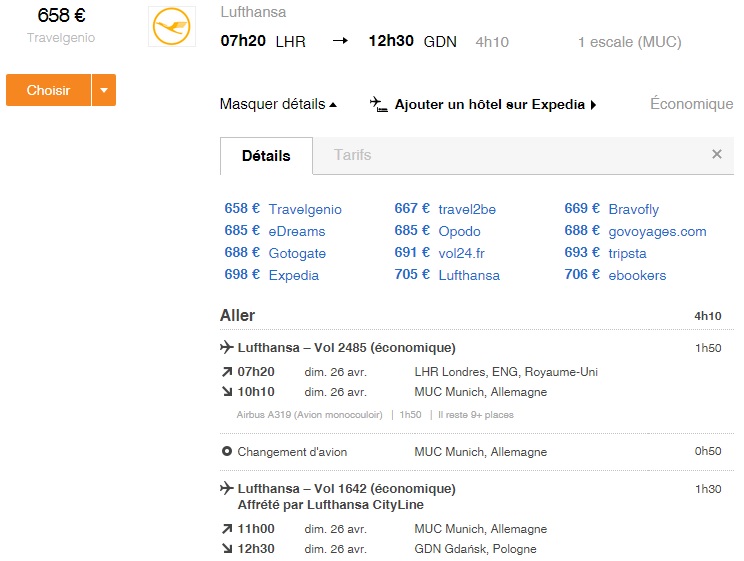Close the details panel with the X
The image size is (744, 561).
[717, 154]
